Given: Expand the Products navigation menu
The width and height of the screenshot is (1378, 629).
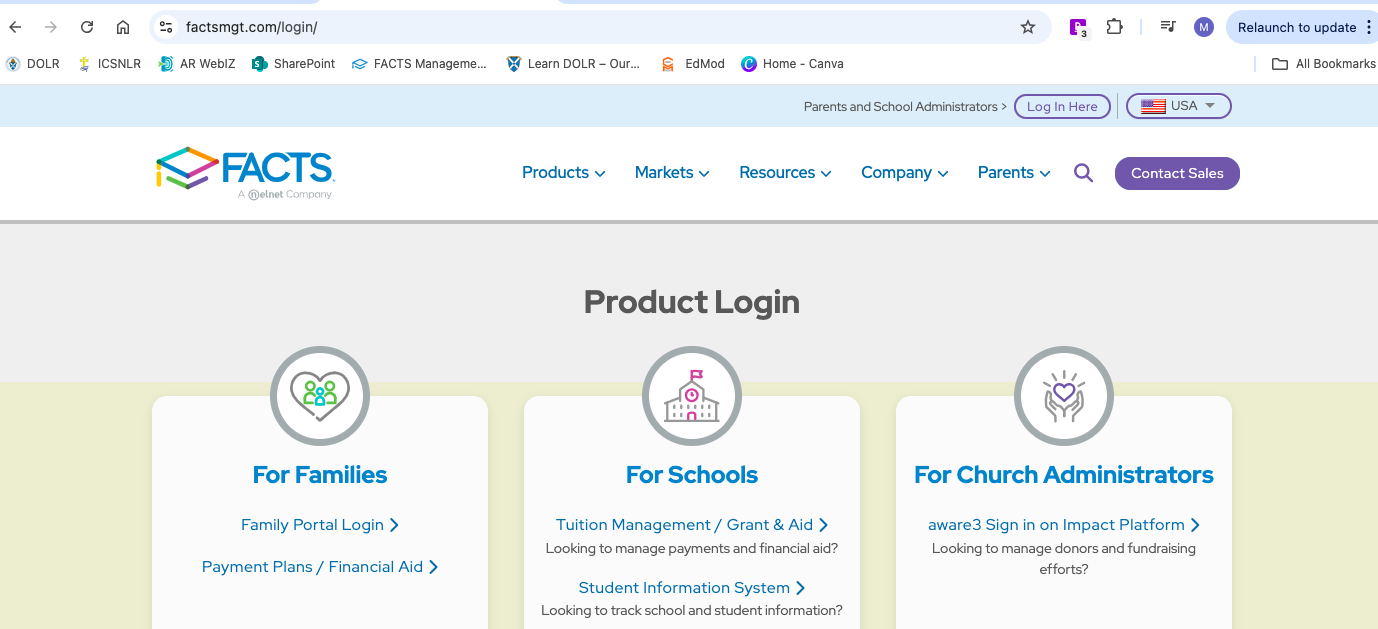Looking at the screenshot, I should point(563,173).
